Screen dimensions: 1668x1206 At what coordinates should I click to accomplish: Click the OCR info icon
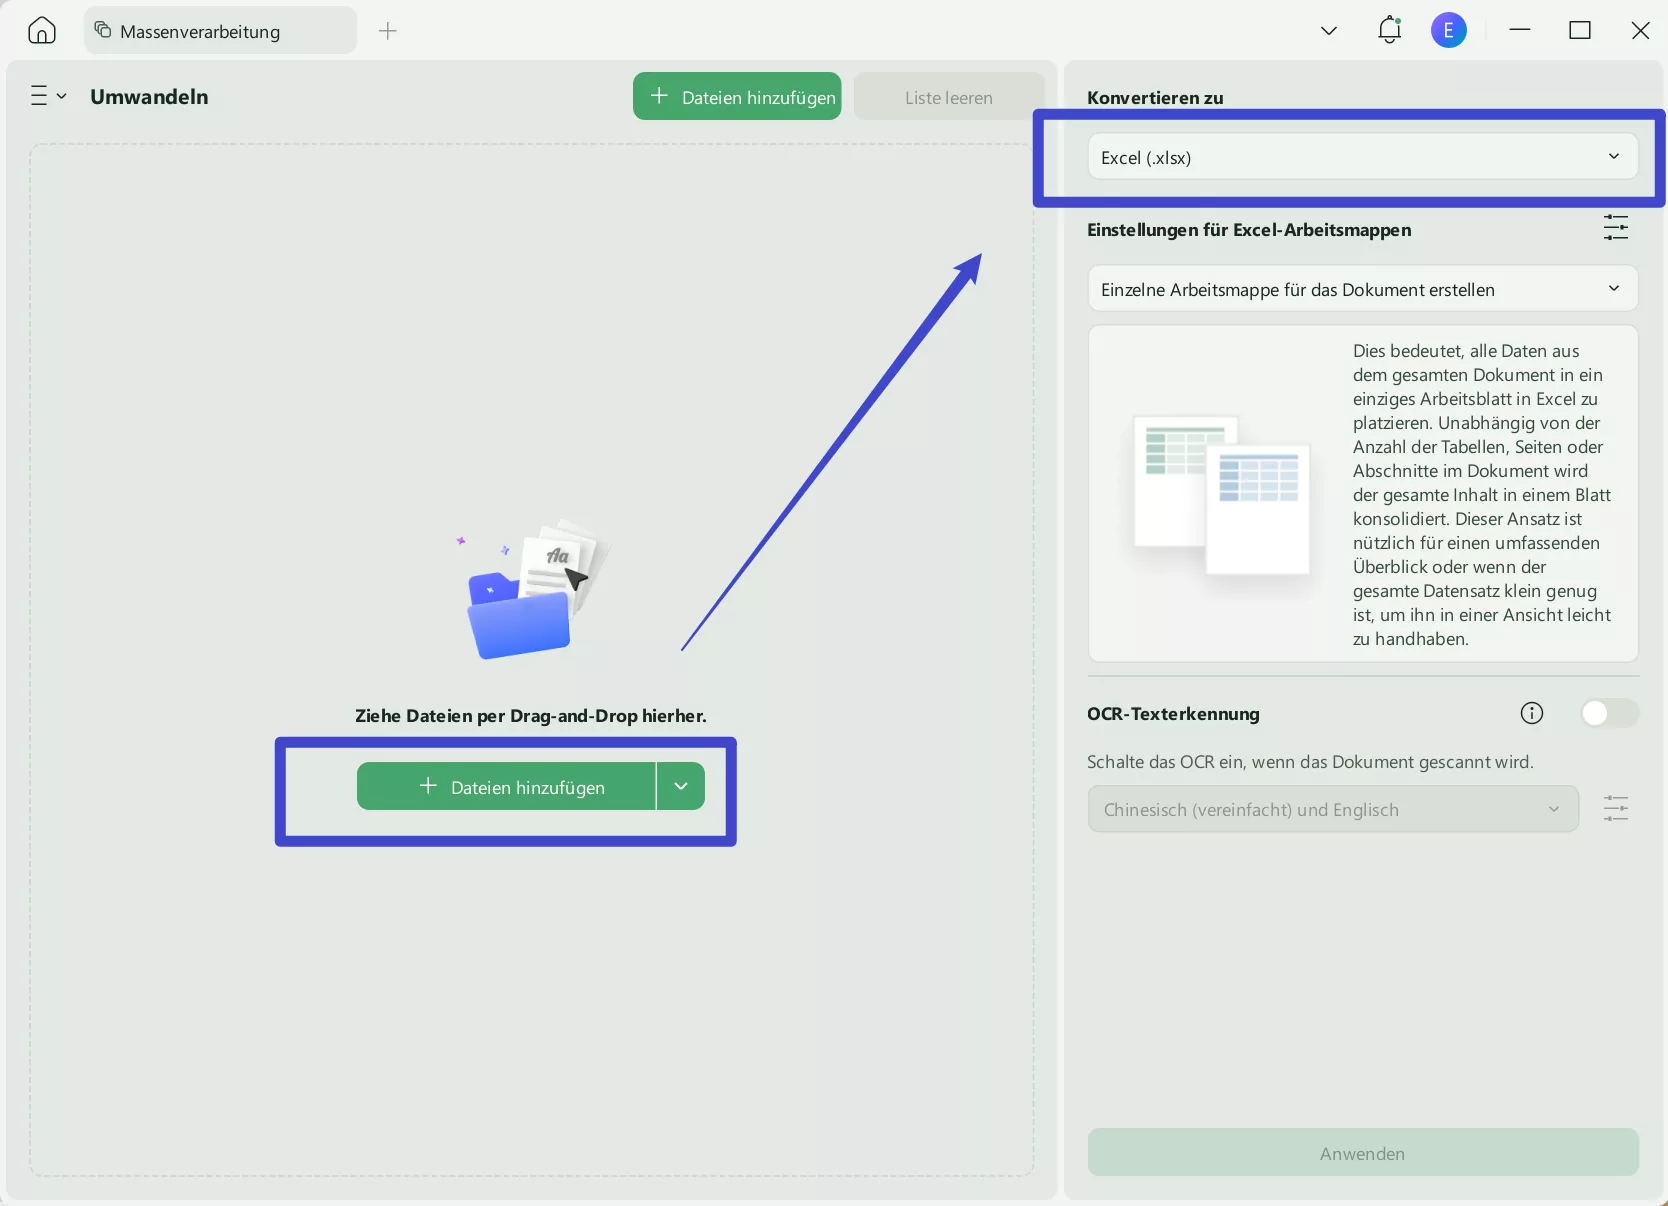(x=1532, y=713)
